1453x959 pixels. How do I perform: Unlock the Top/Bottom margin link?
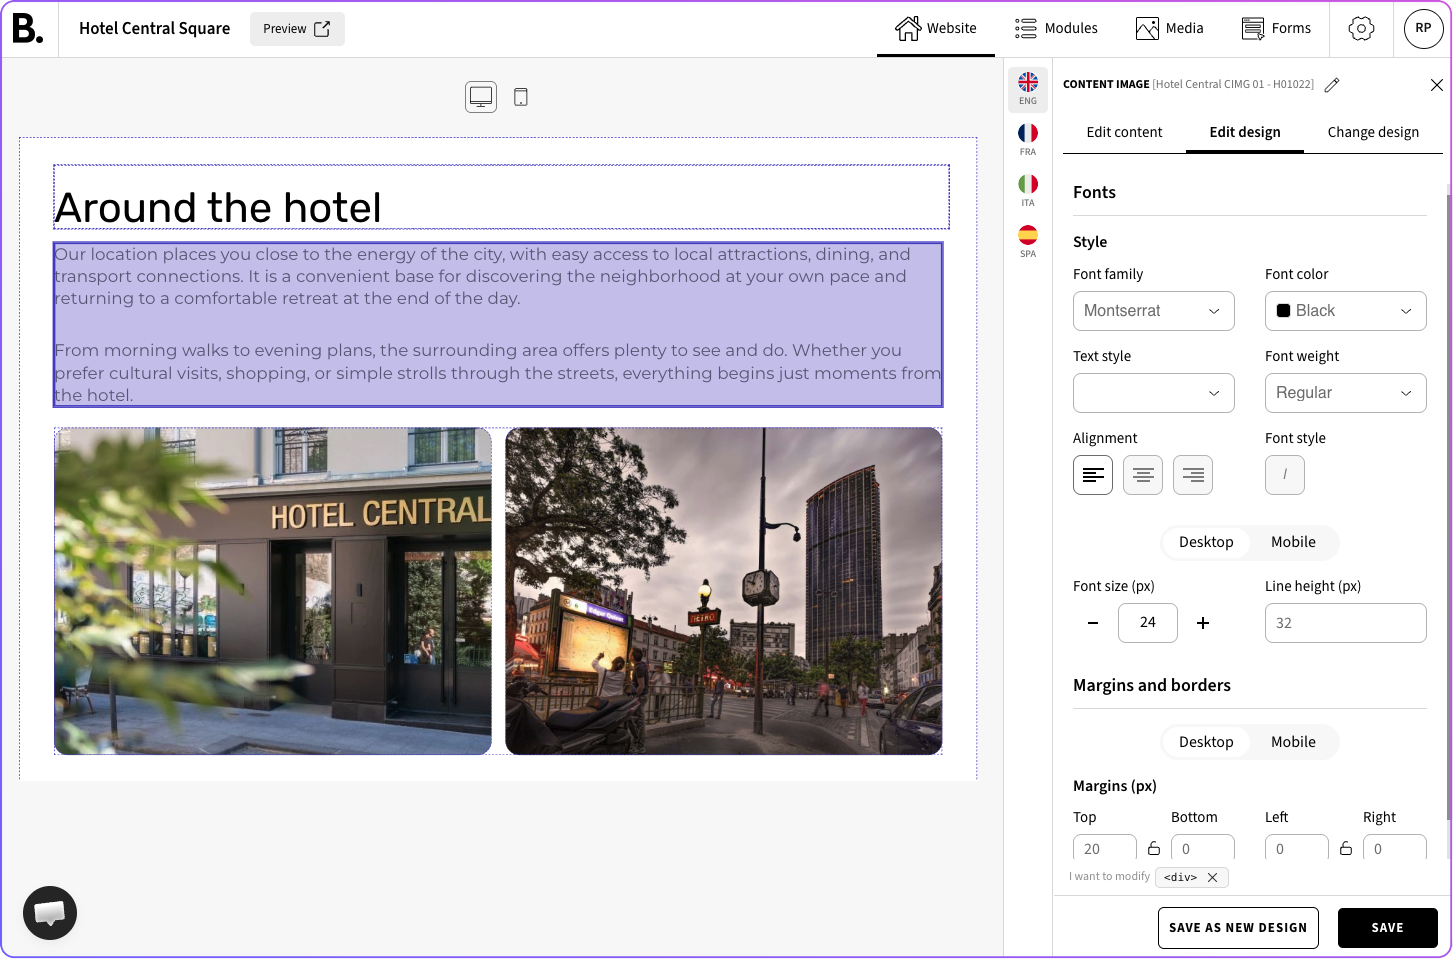point(1154,848)
